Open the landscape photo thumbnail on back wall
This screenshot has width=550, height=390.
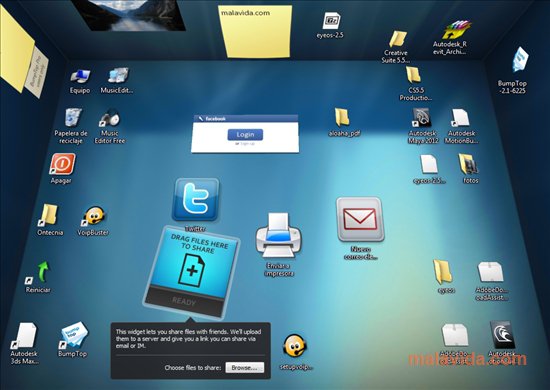tap(129, 15)
